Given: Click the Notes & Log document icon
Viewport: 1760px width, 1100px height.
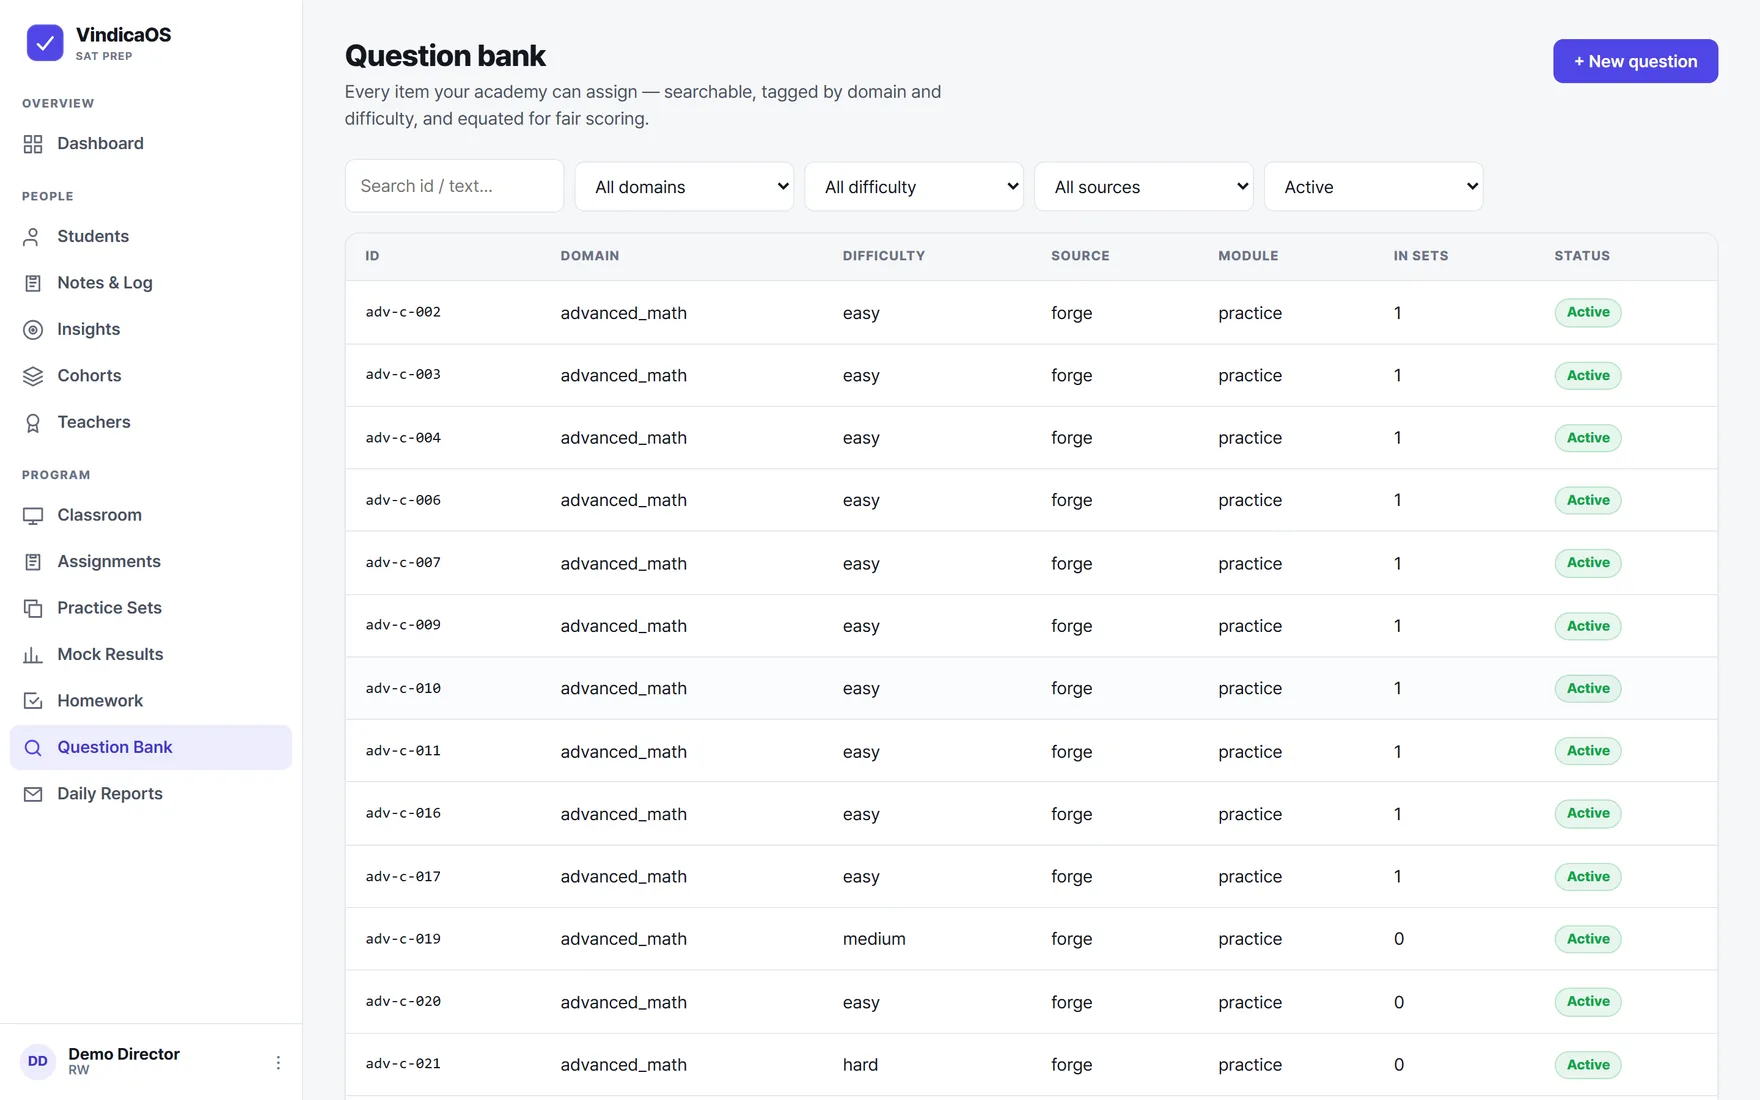Looking at the screenshot, I should tap(33, 283).
